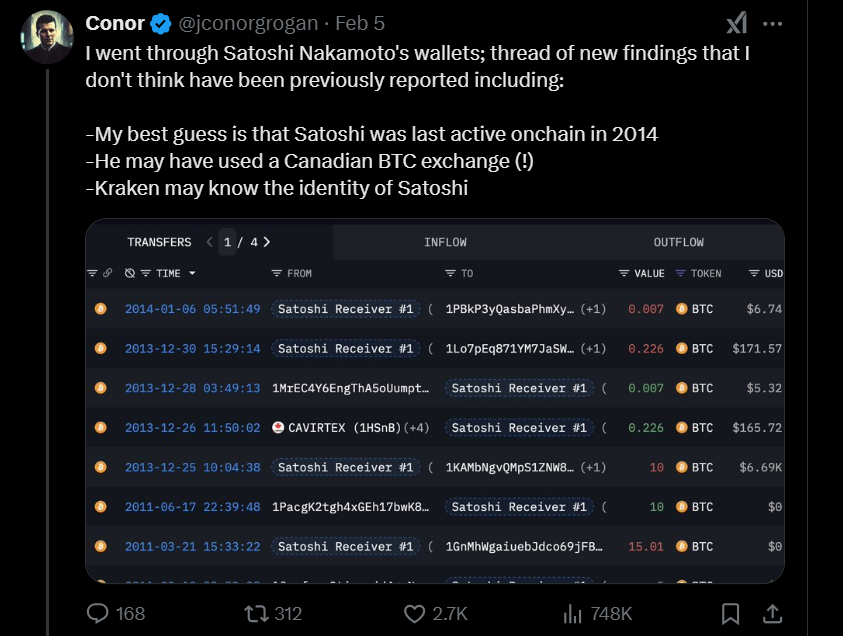Switch to the OUTFLOW tab
843x636 pixels.
point(679,242)
